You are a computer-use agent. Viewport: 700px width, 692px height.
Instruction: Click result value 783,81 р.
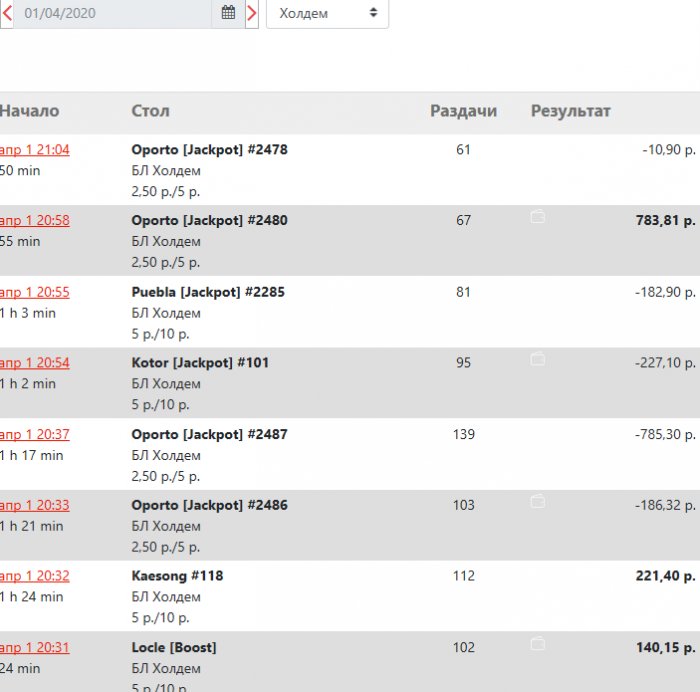tap(666, 220)
